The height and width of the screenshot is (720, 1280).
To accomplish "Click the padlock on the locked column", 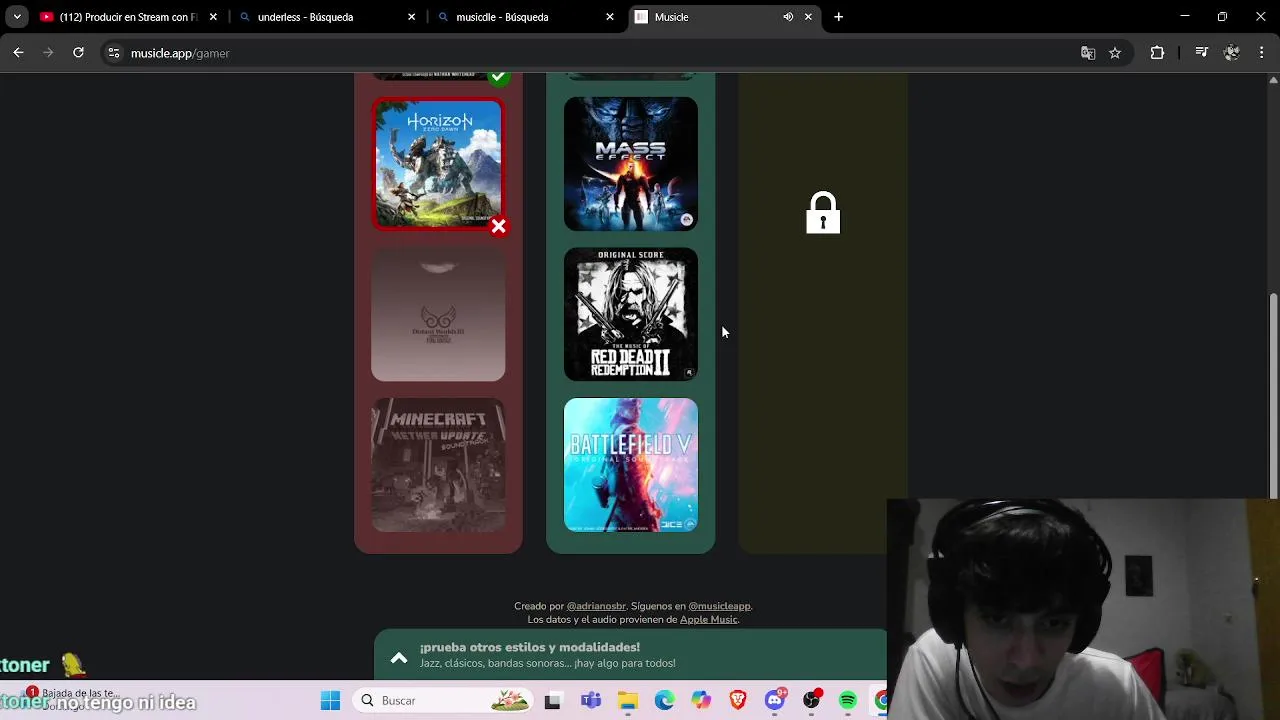I will [823, 213].
